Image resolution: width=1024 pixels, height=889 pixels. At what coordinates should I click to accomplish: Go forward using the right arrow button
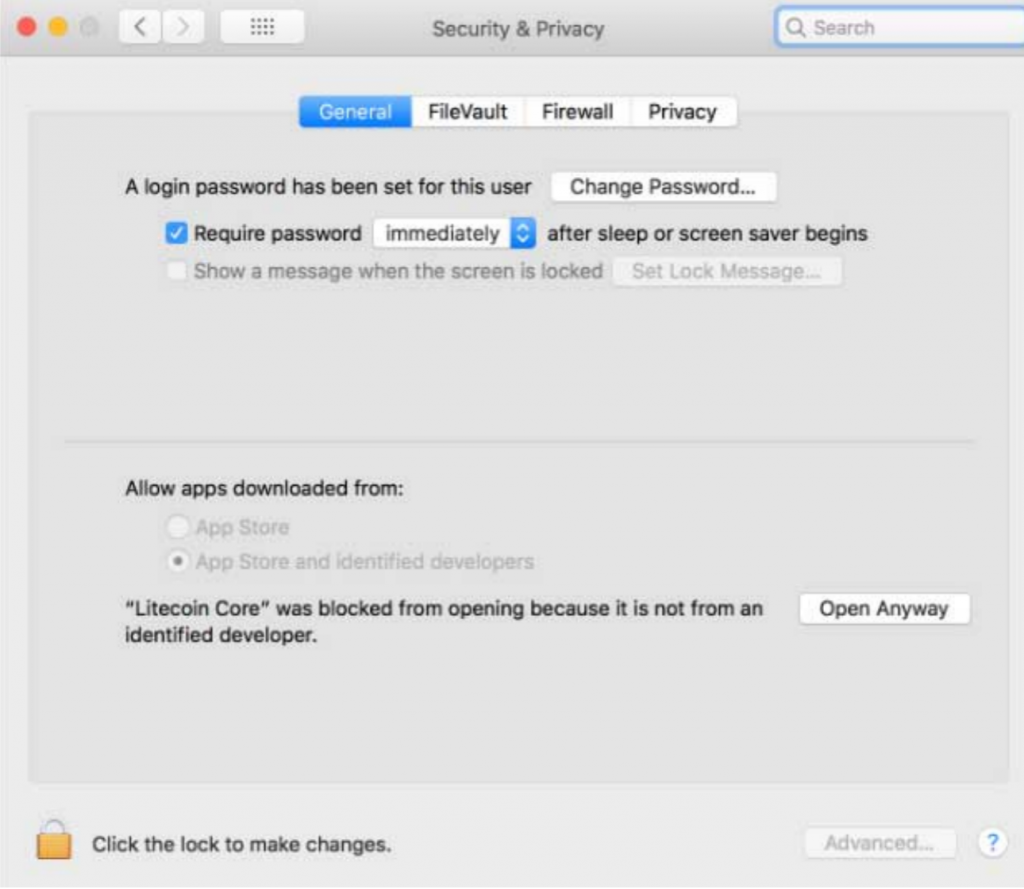click(x=183, y=27)
